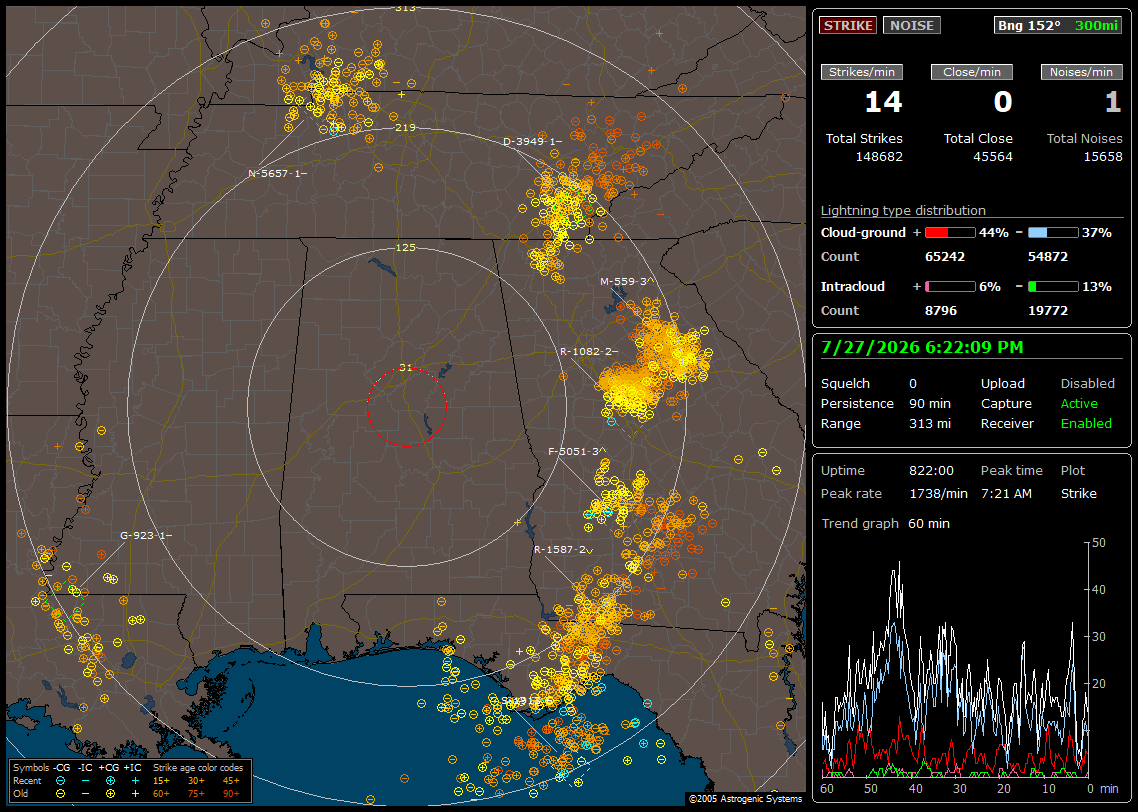
Task: Select the NOISE mode button
Action: pos(912,25)
